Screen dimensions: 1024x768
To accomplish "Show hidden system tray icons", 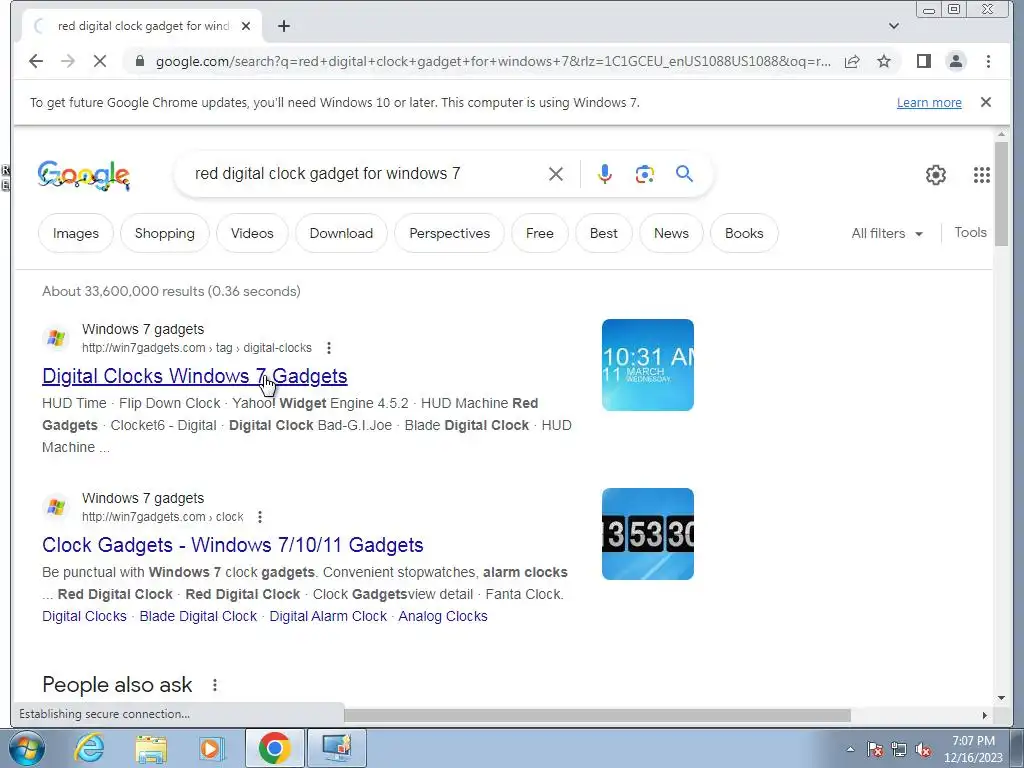I will (x=850, y=749).
